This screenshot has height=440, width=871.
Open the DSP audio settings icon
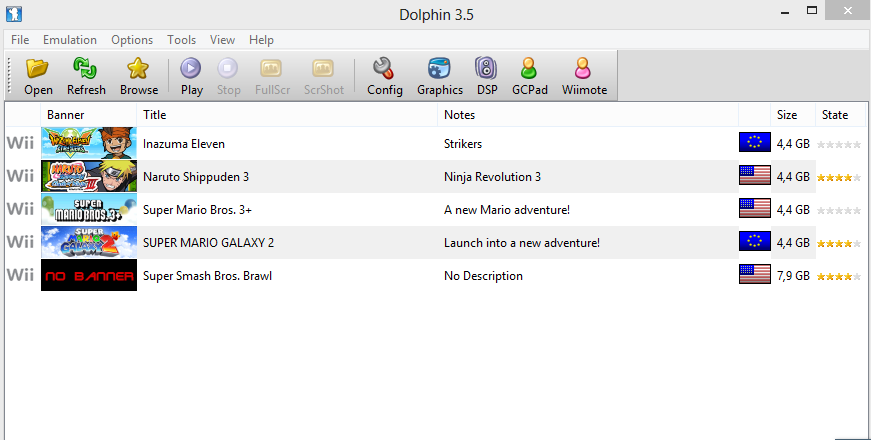[x=487, y=69]
